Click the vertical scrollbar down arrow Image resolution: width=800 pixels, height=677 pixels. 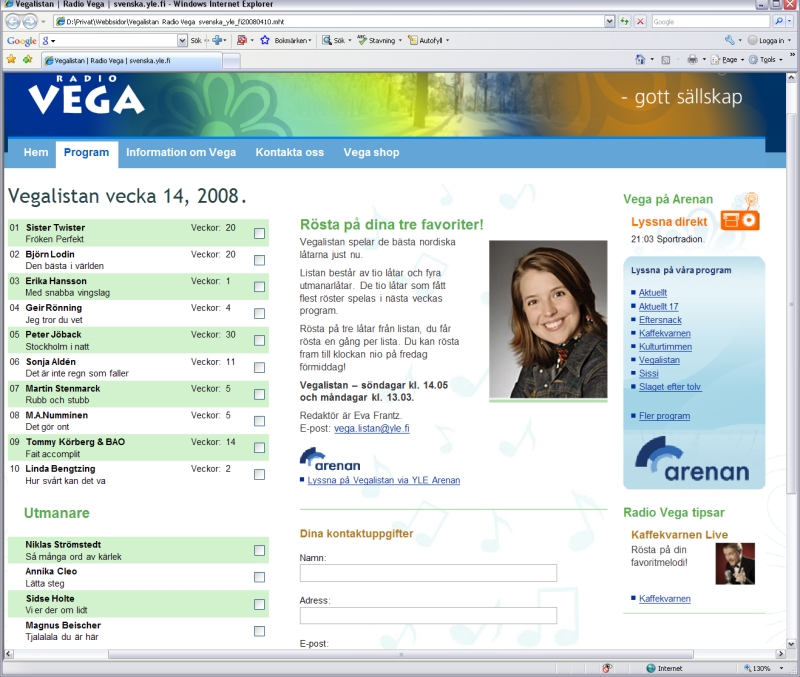791,643
